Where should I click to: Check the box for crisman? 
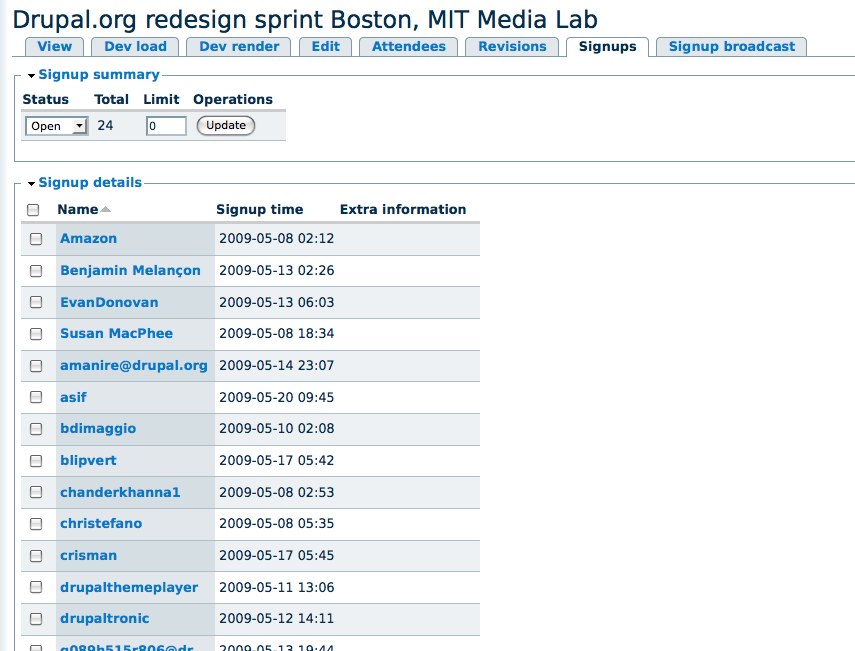coord(36,556)
